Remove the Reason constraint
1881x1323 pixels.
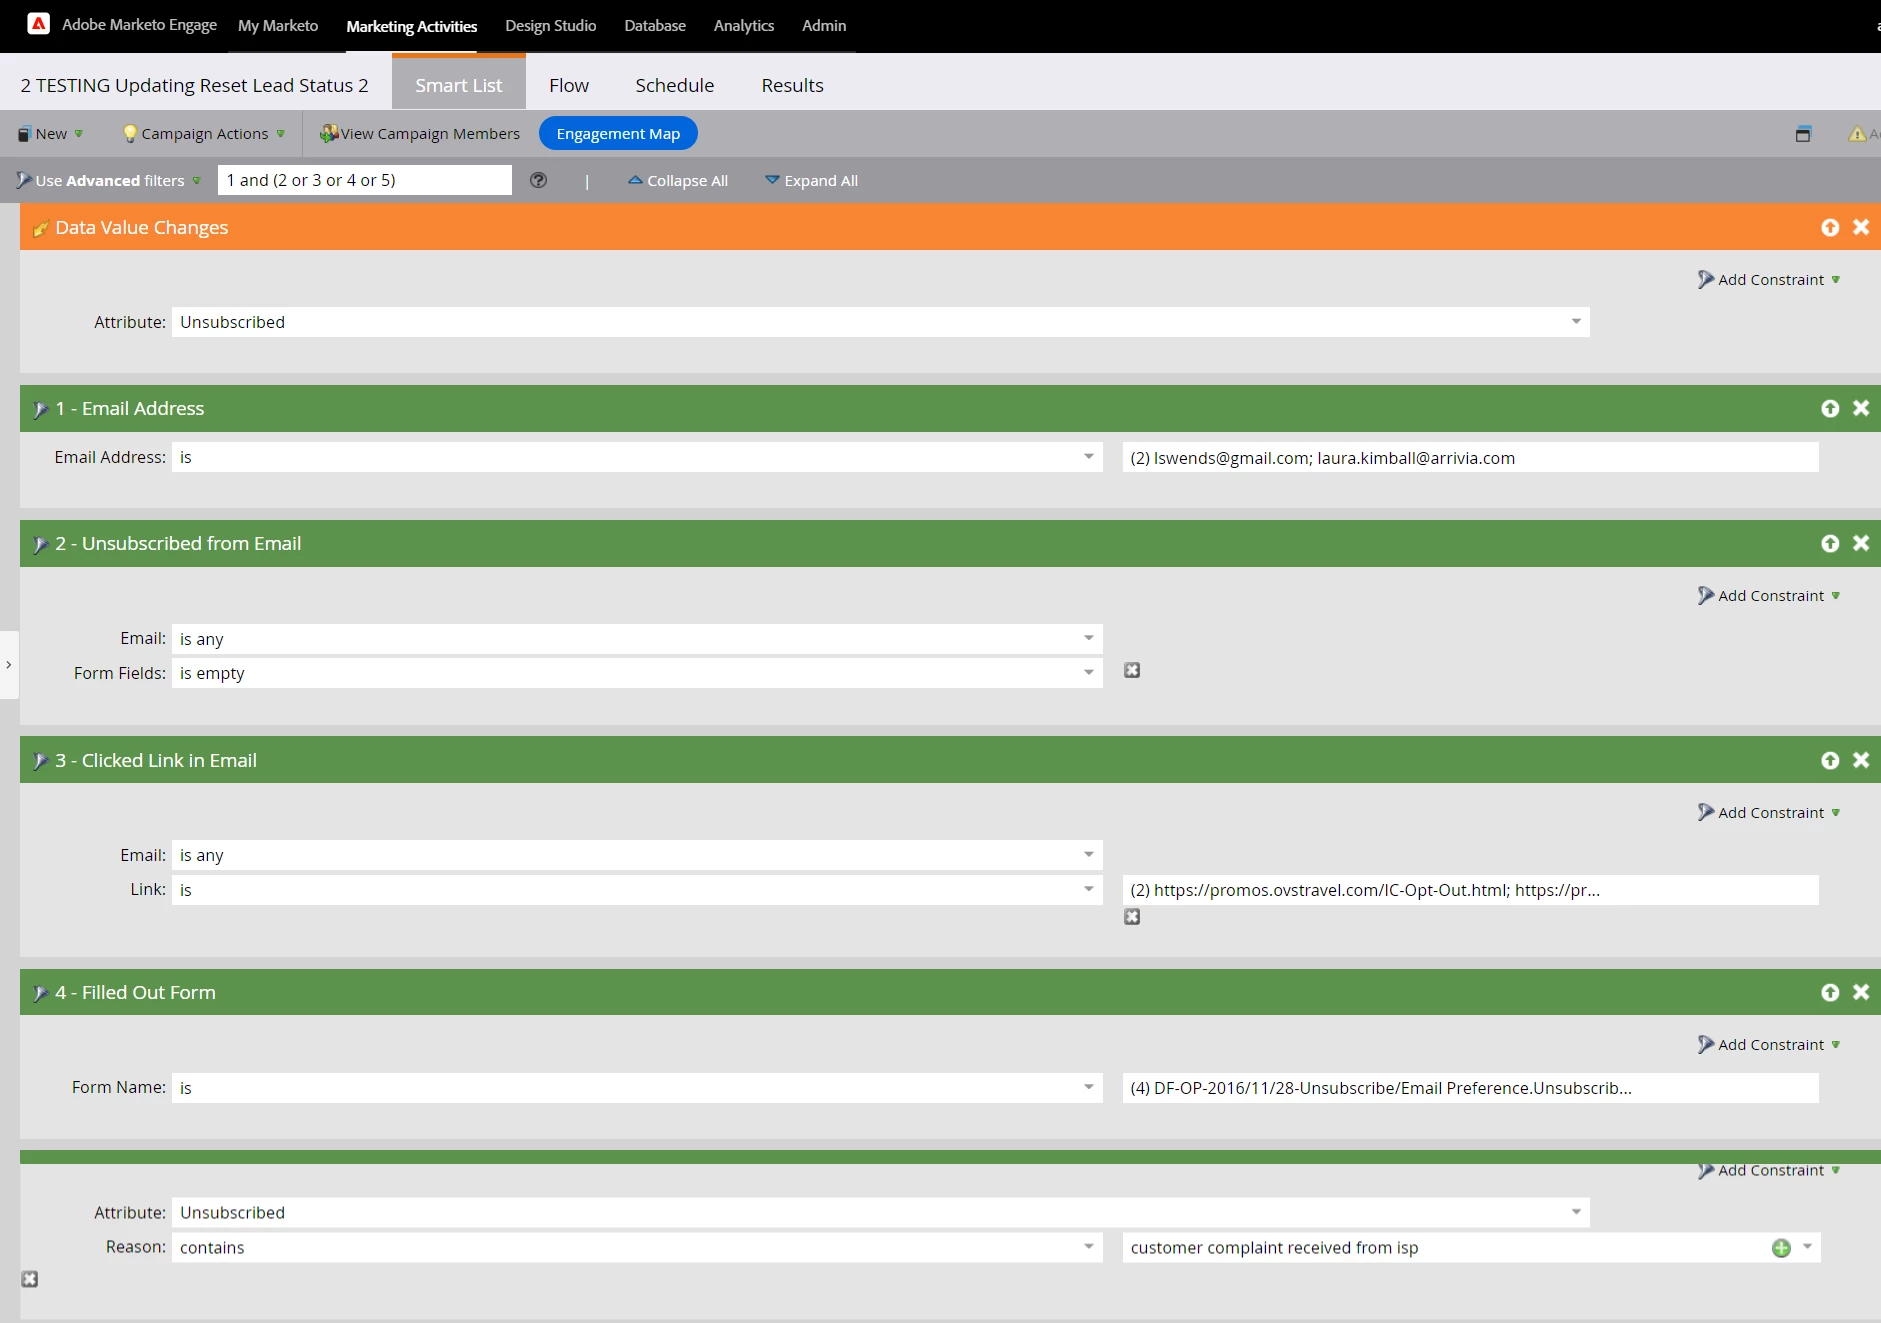[x=30, y=1279]
